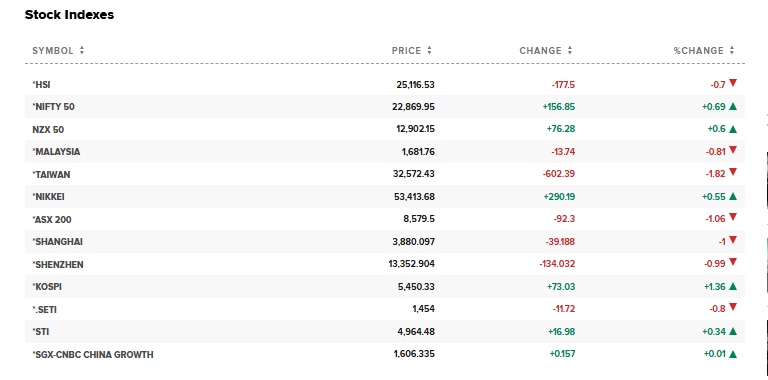Click SETI percent change -0.8
The height and width of the screenshot is (380, 768).
718,309
